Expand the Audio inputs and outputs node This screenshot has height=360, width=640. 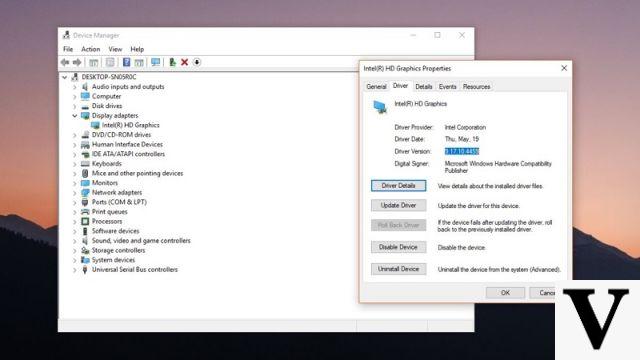[75, 87]
